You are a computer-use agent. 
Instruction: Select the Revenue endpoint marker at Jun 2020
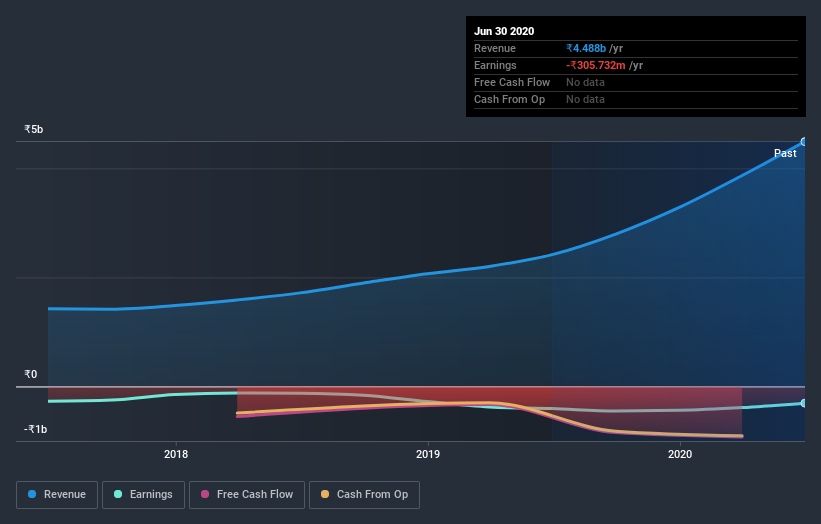804,142
